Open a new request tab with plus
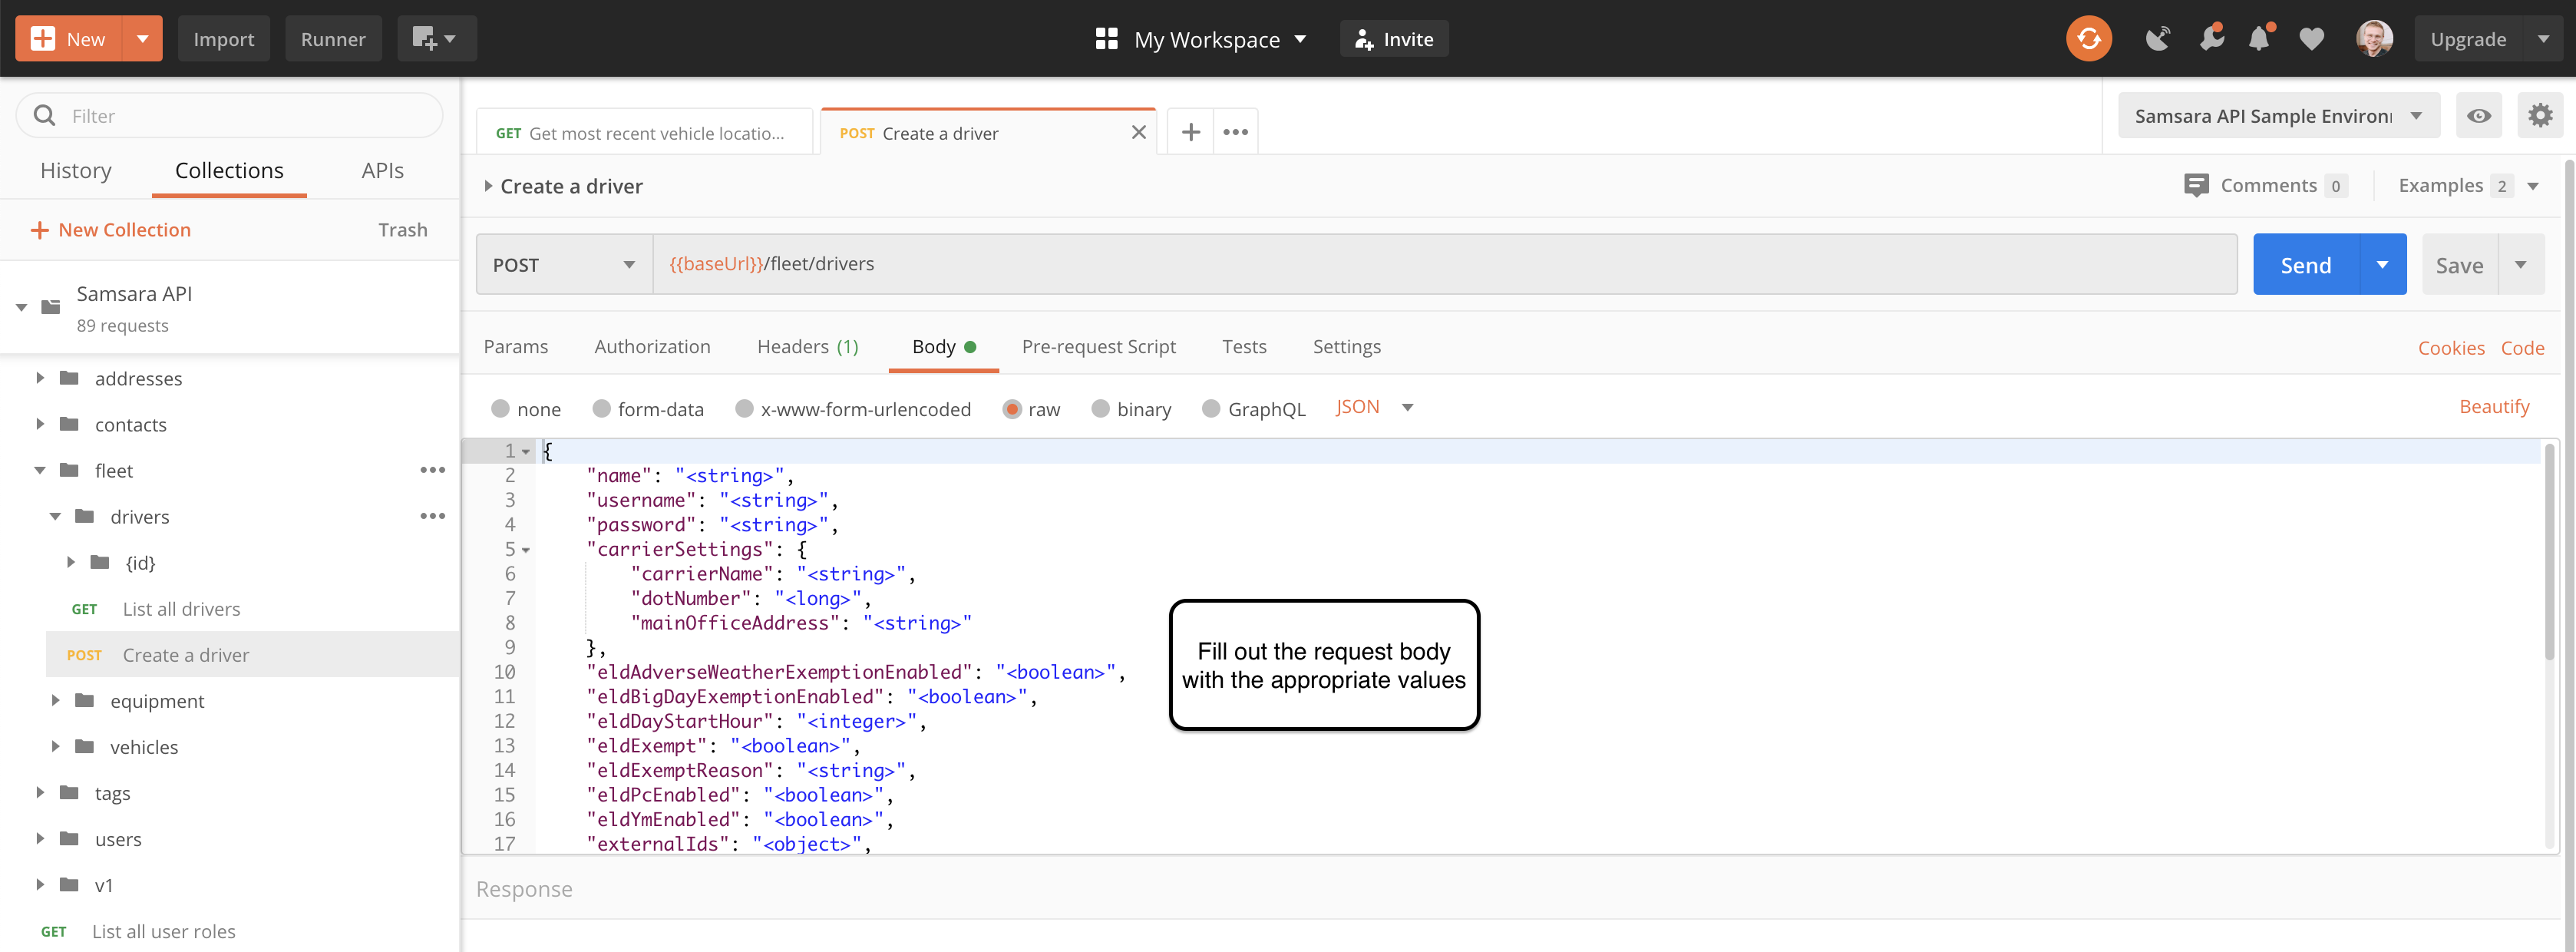 (x=1190, y=132)
